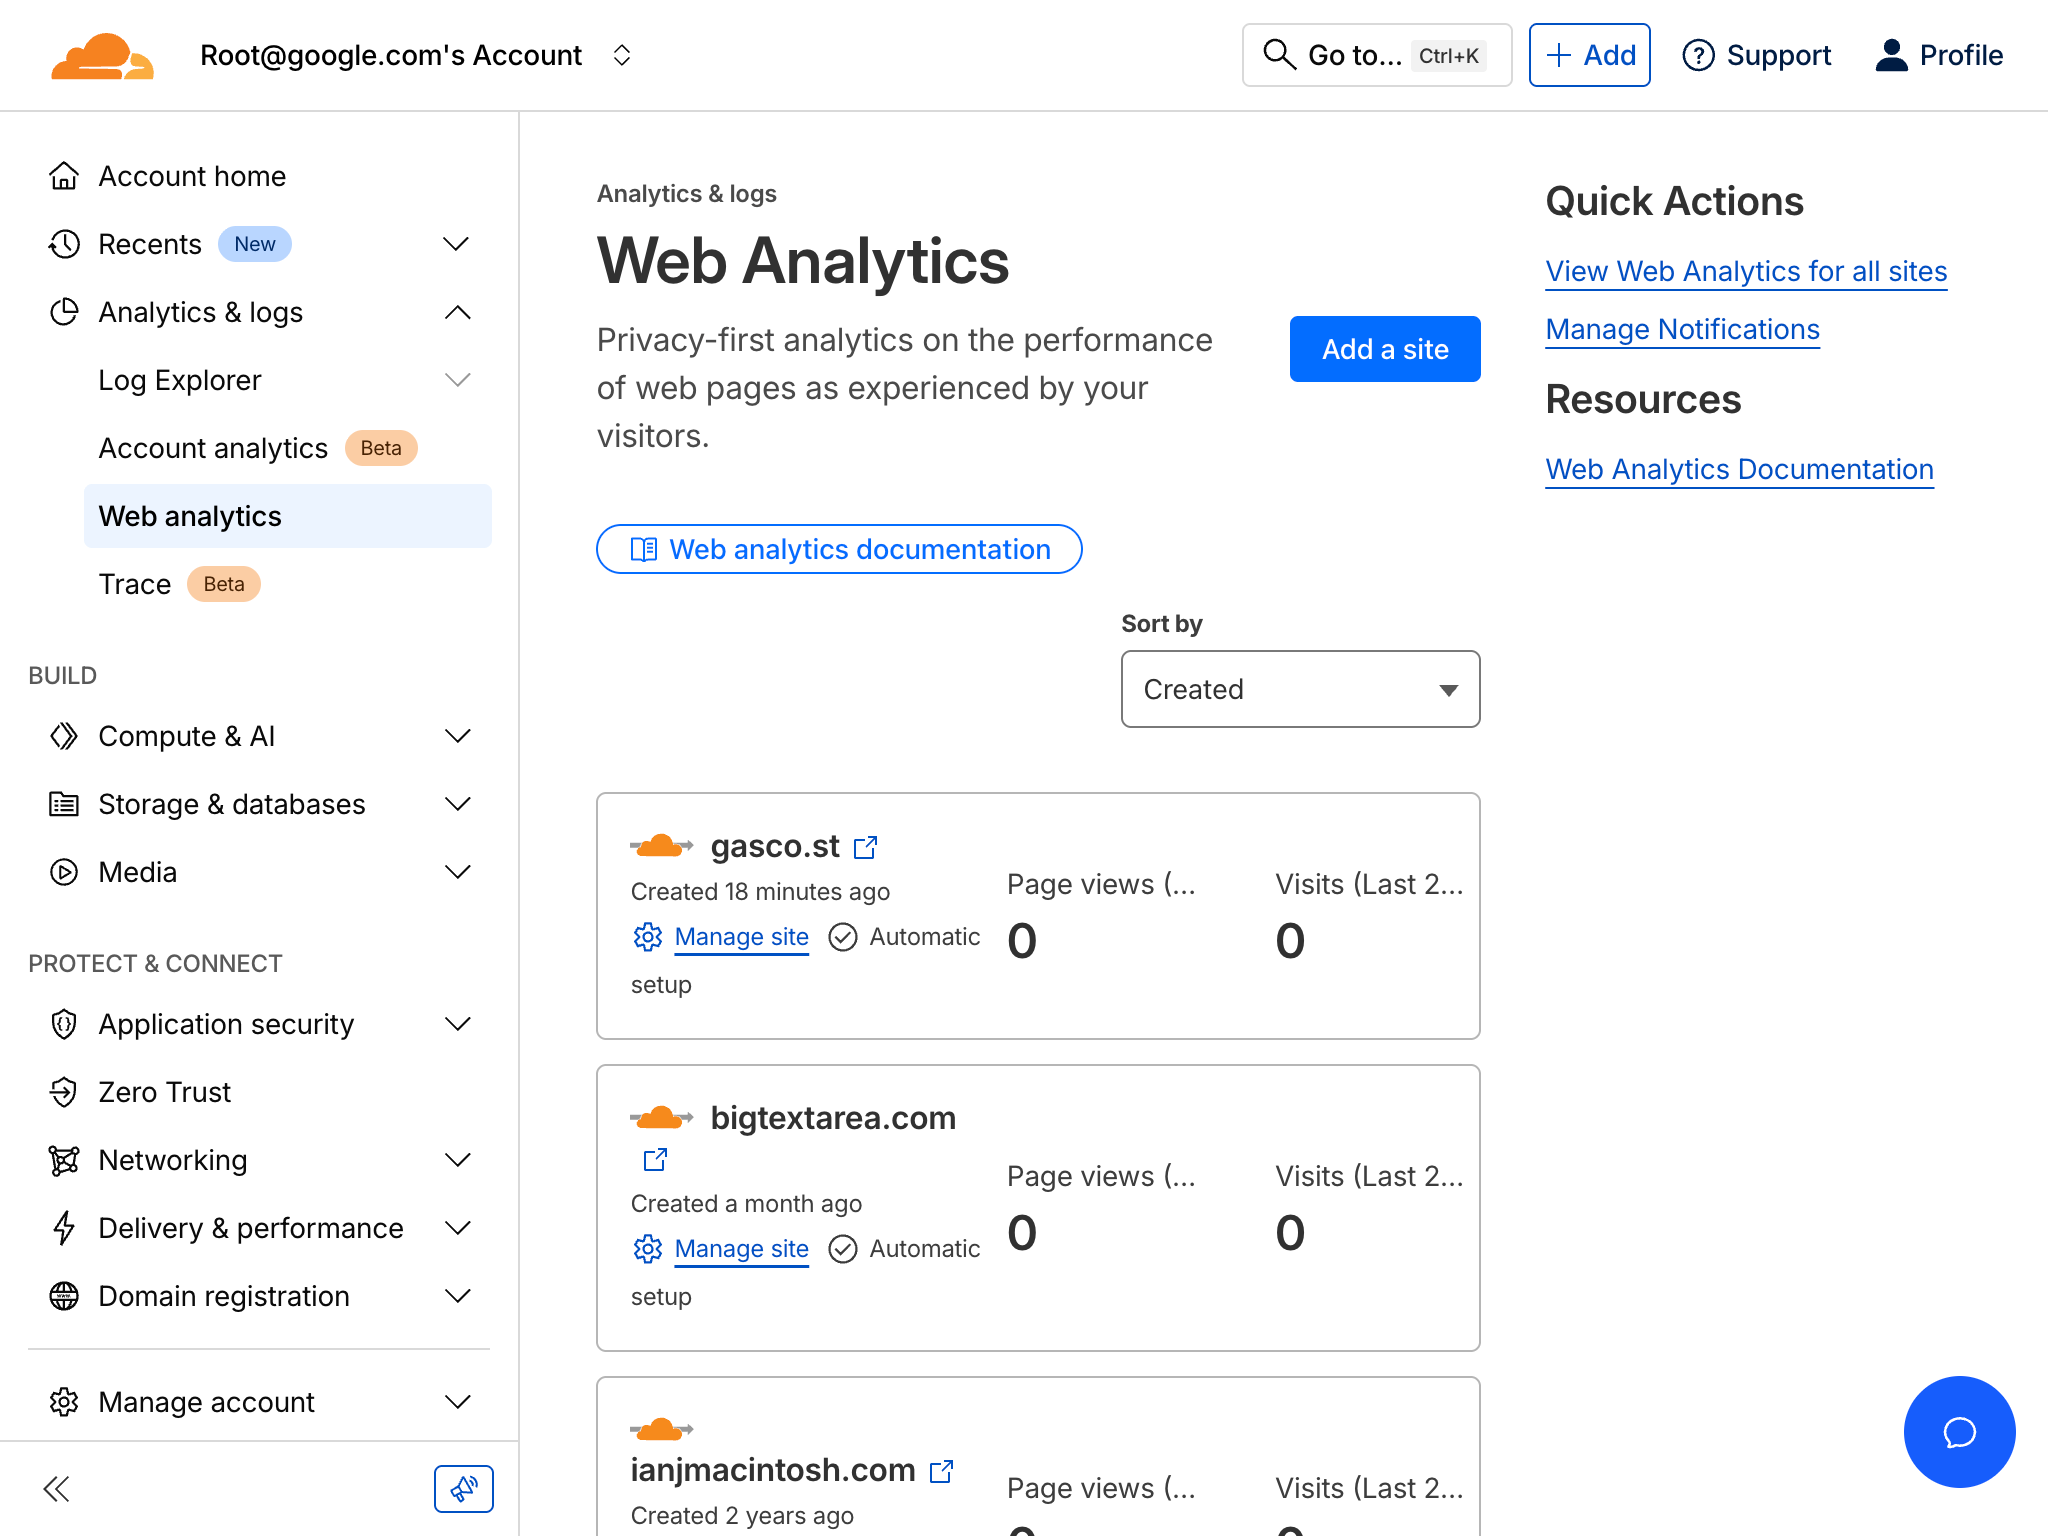Open View Web Analytics for all sites
Viewport: 2048px width, 1536px height.
point(1746,271)
